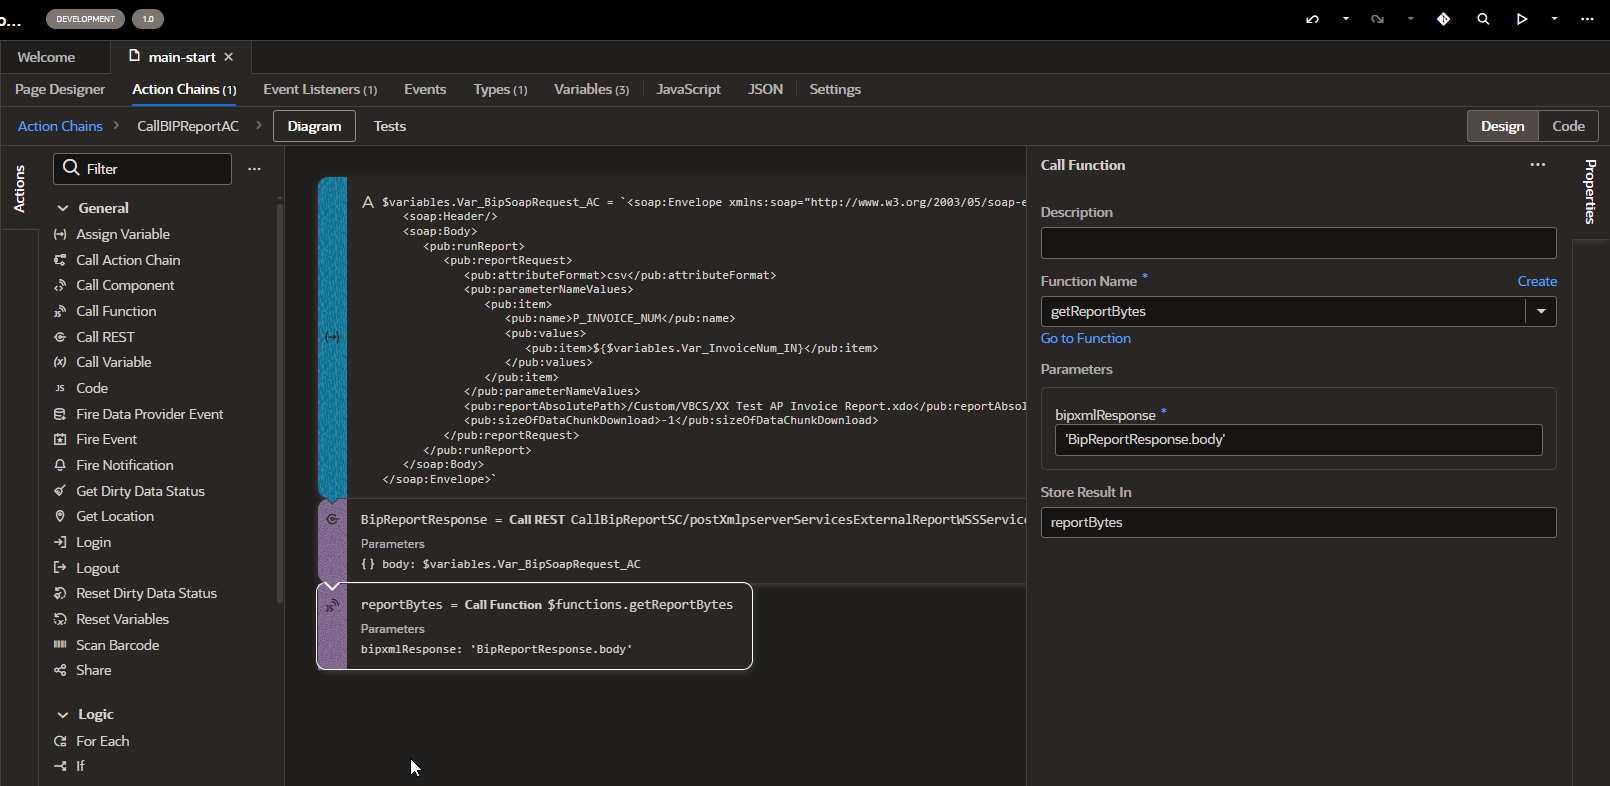Open the header three-dots menu
Screen dimensions: 1610x786
click(1587, 19)
